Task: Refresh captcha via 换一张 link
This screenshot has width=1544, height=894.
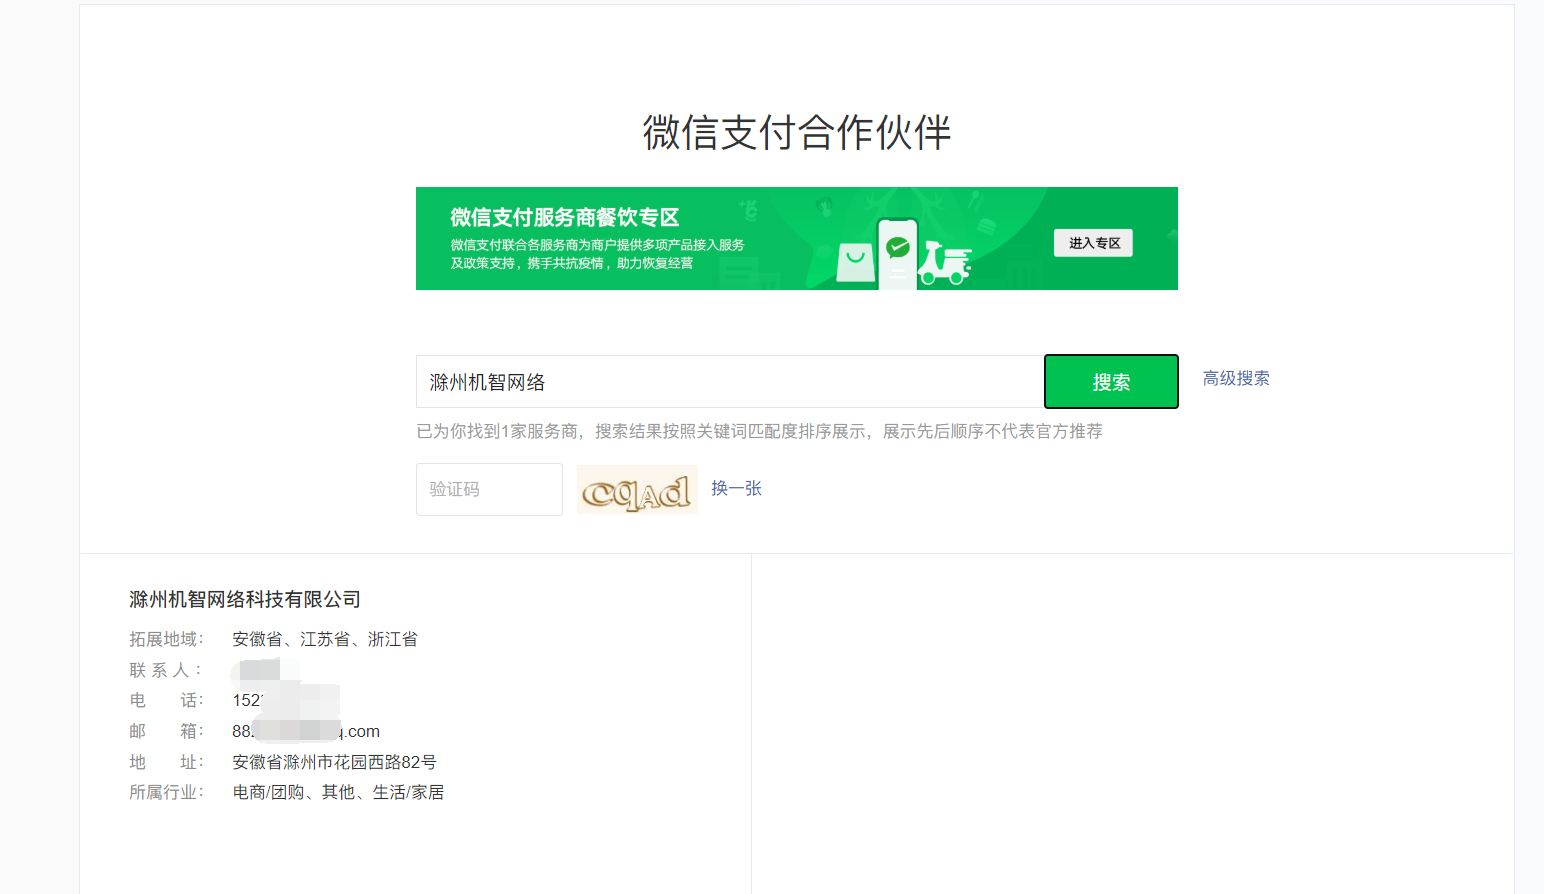Action: (736, 488)
